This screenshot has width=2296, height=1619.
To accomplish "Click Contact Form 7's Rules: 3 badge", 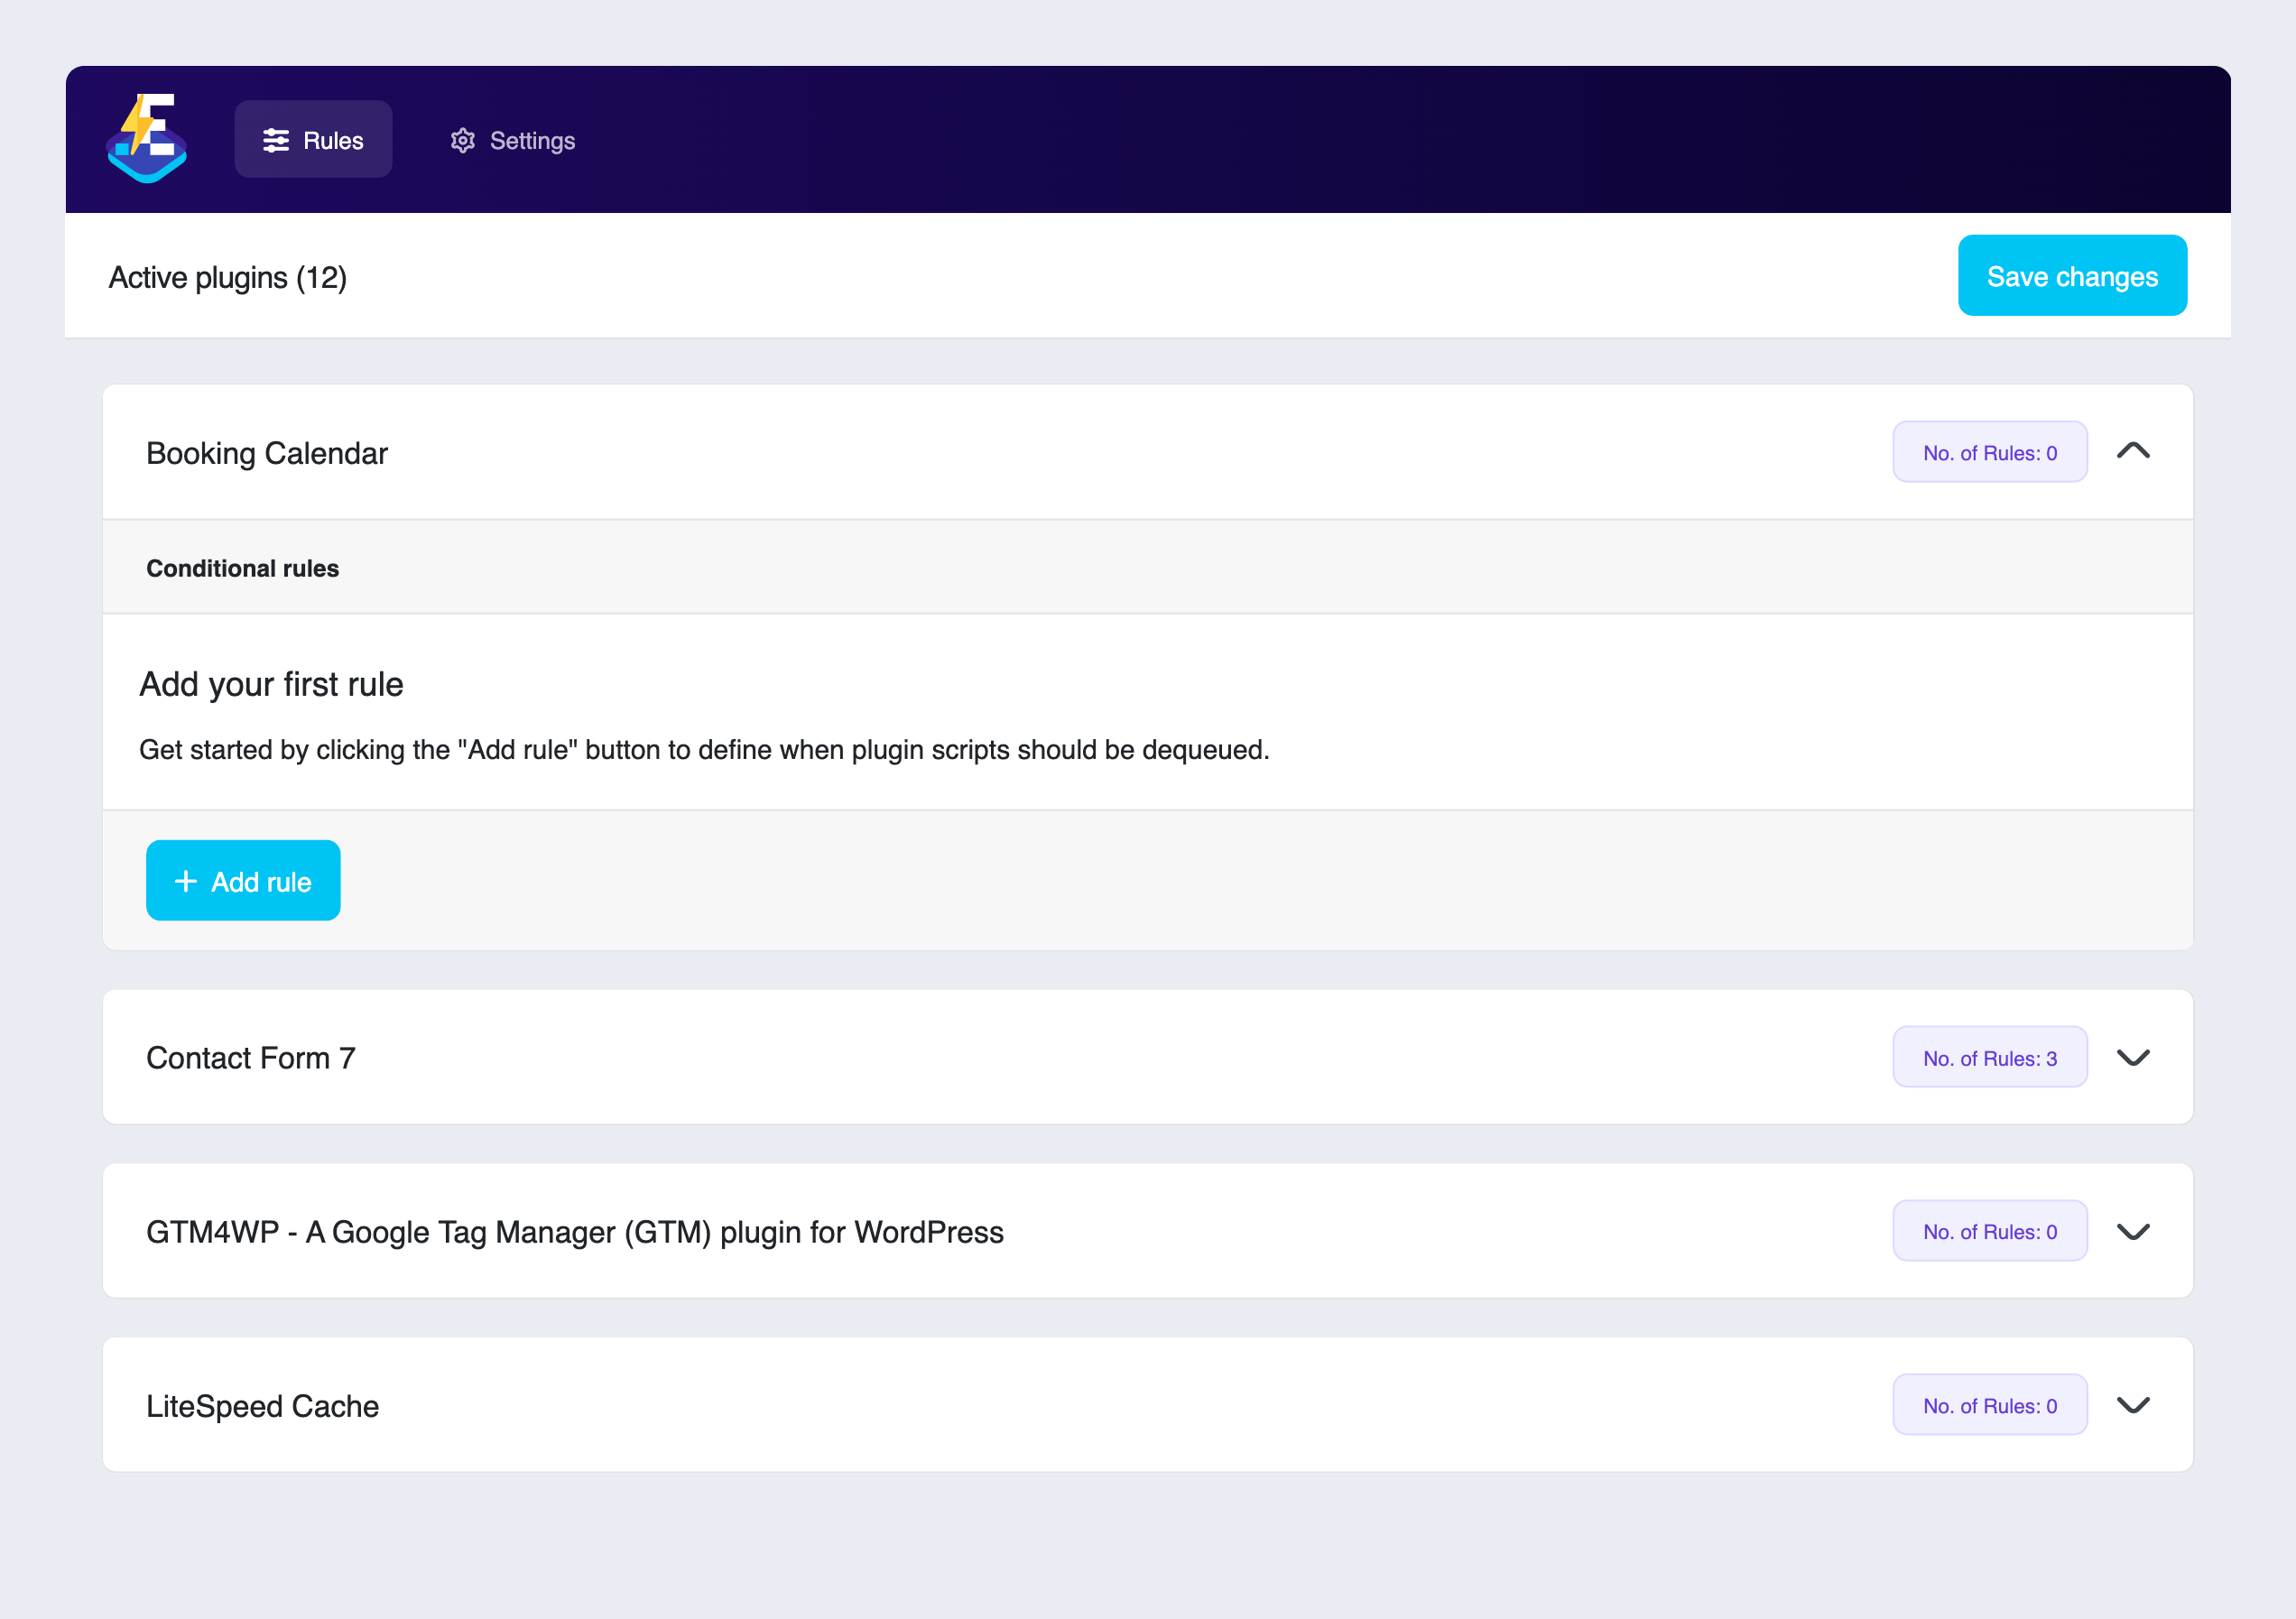I will point(1990,1058).
